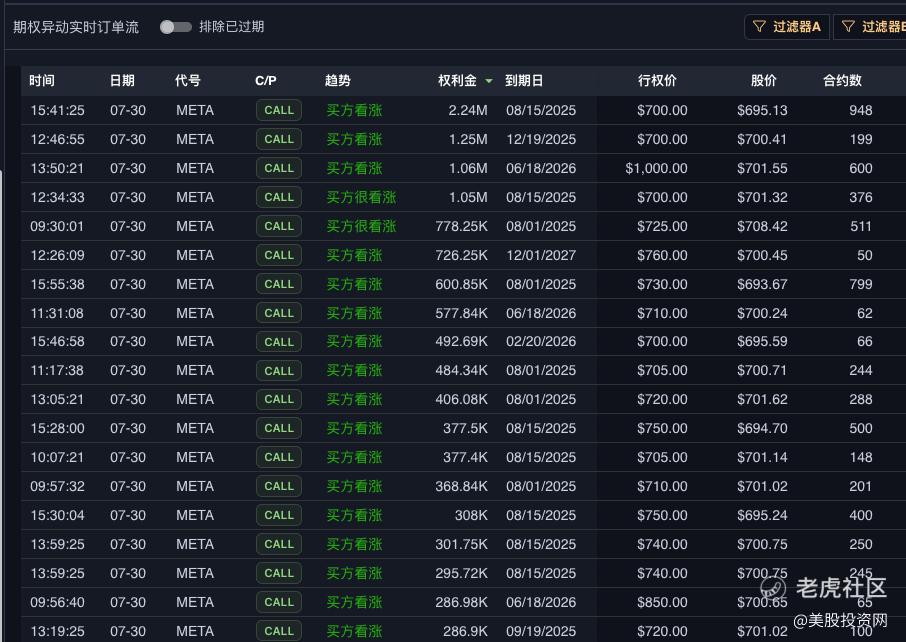
Task: Click the $850.00 strike price cell
Action: 662,602
